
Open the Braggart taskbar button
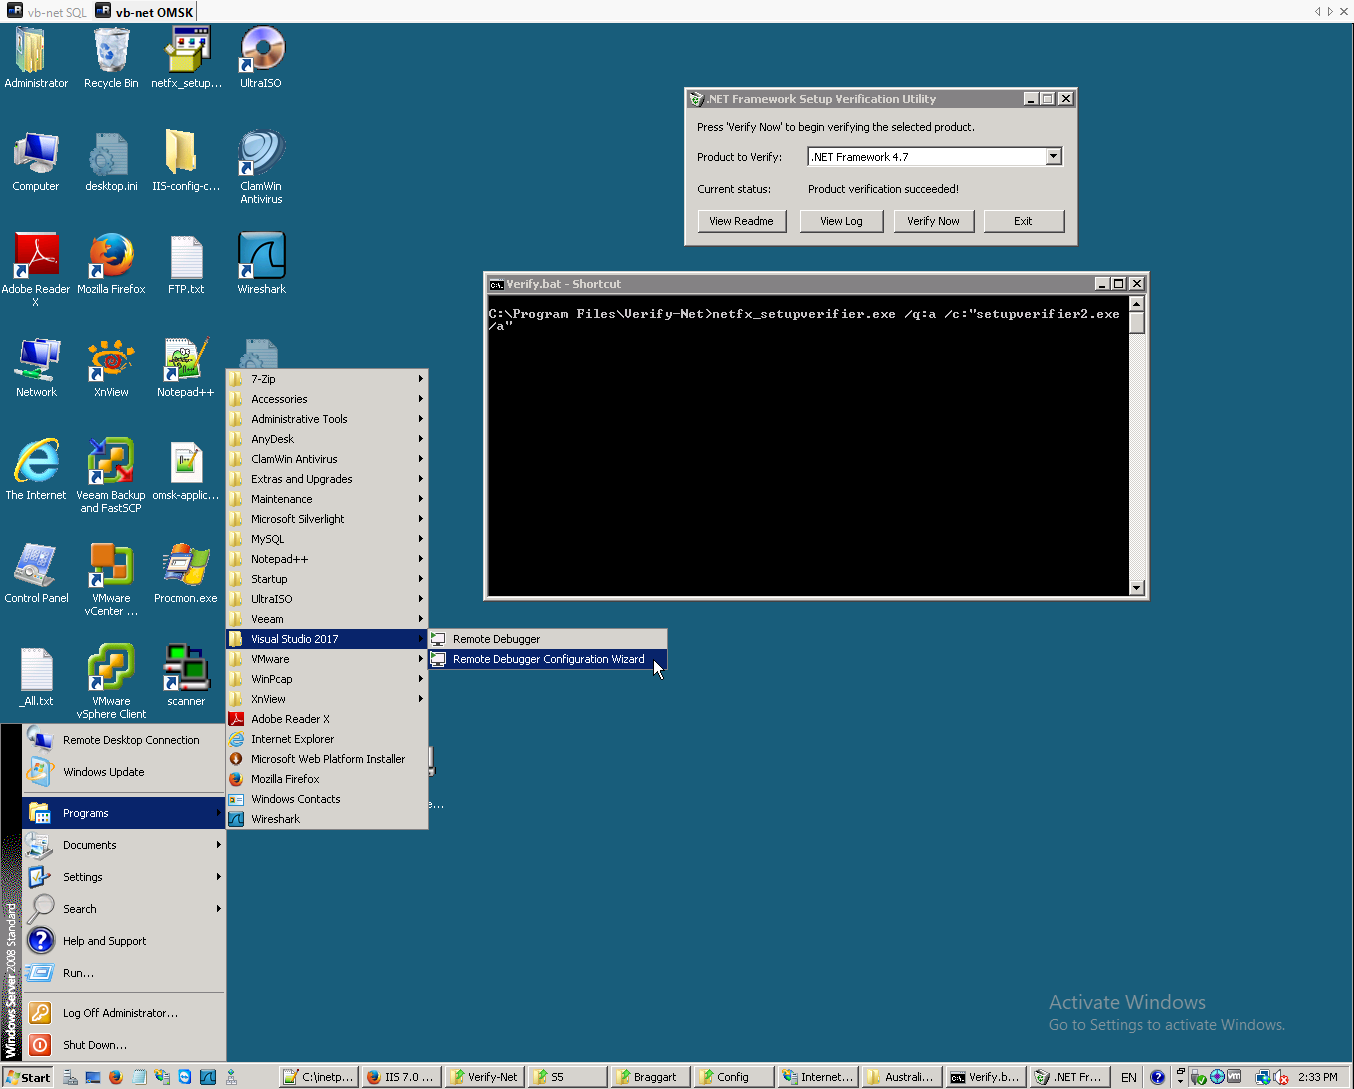649,1077
